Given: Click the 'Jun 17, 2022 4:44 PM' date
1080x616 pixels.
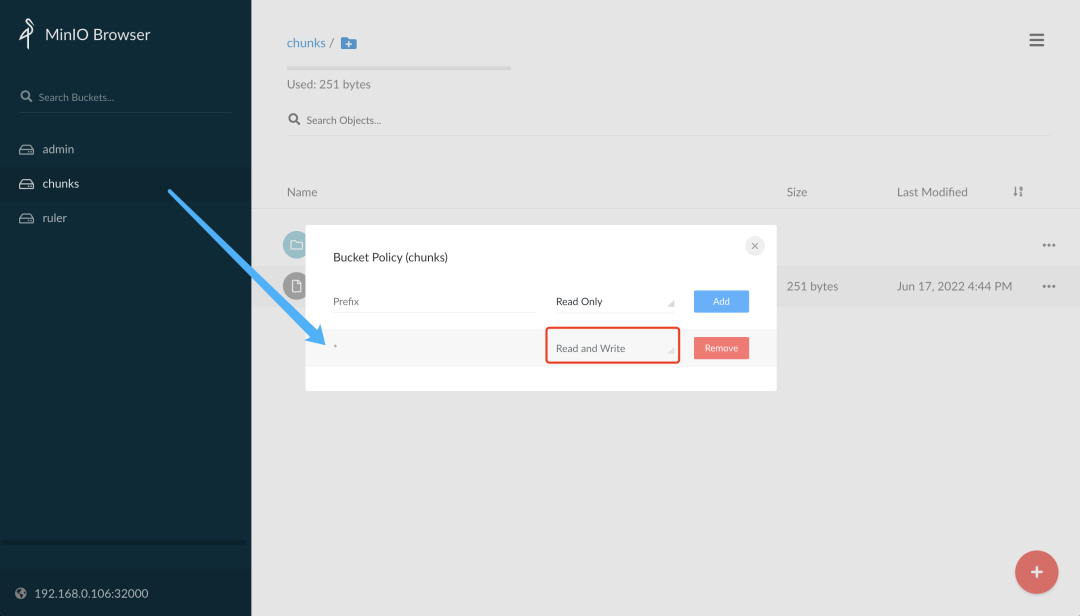Looking at the screenshot, I should point(954,286).
